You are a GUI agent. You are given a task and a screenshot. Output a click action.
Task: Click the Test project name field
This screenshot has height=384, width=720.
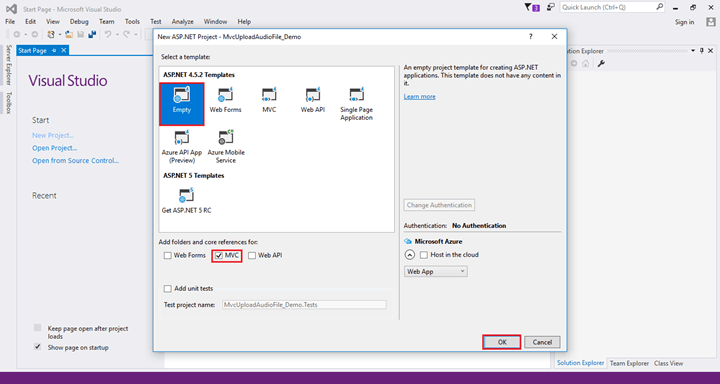304,305
